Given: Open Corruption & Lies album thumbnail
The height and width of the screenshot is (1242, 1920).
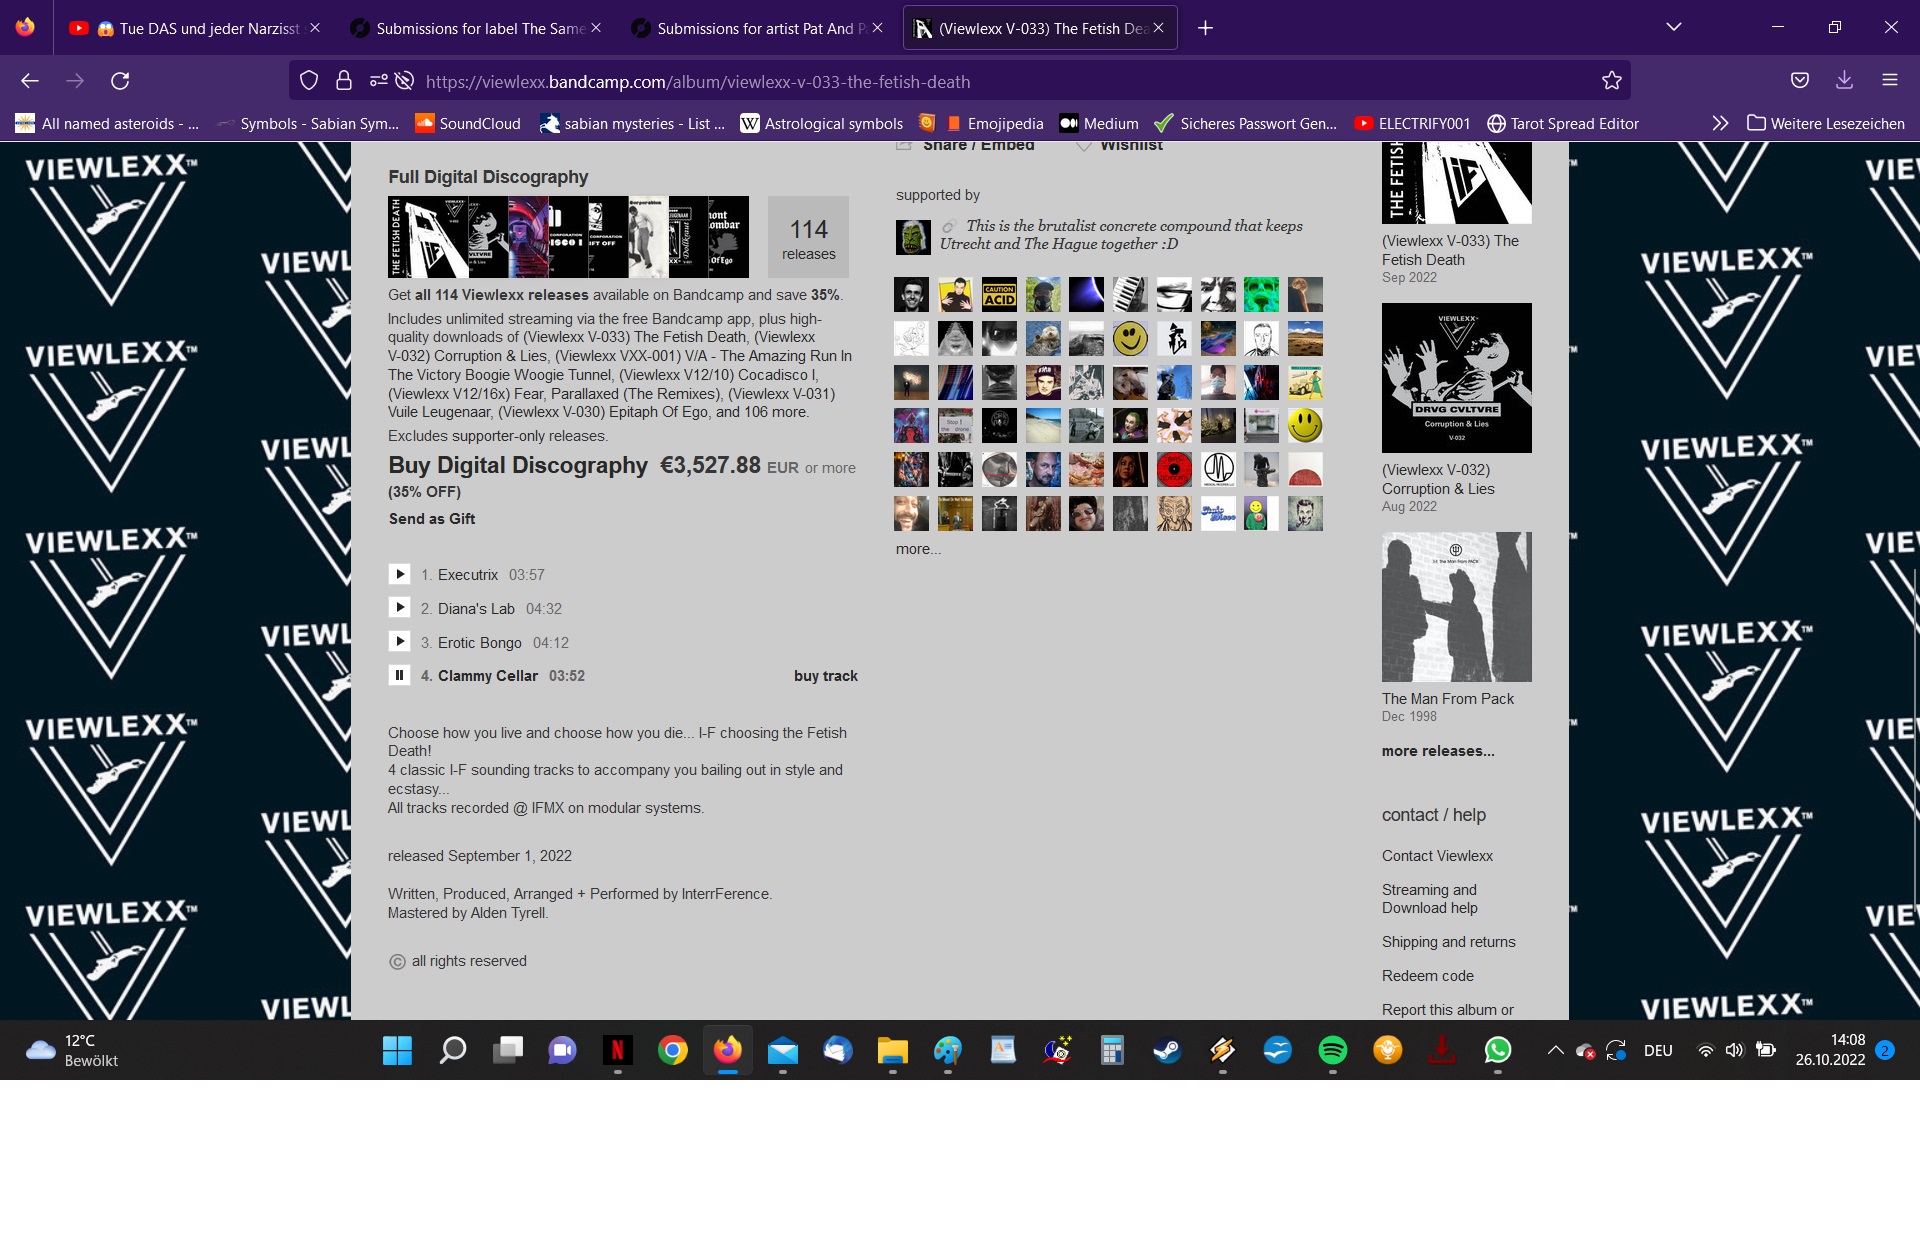Looking at the screenshot, I should tap(1456, 378).
